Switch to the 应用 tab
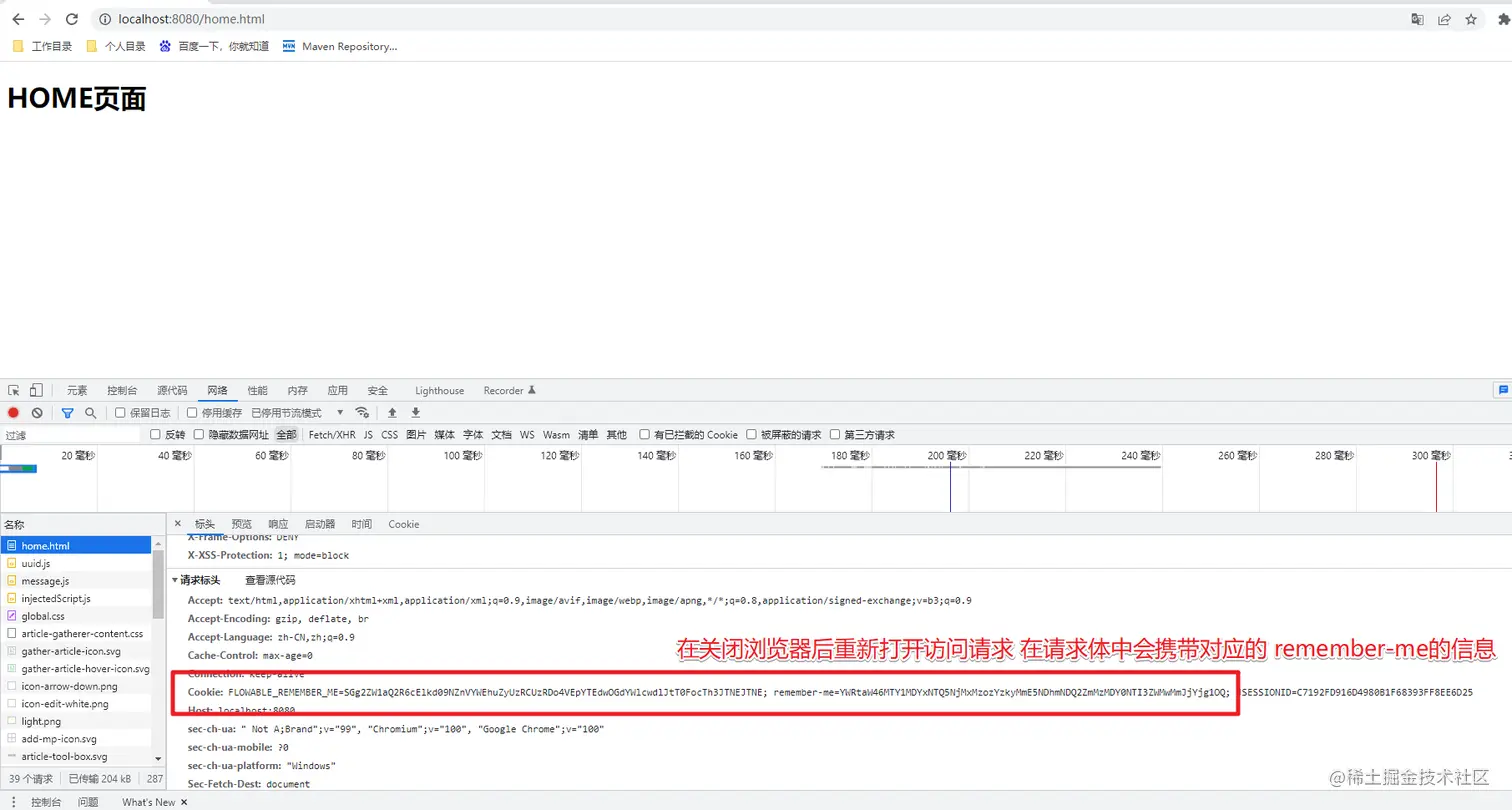The width and height of the screenshot is (1512, 810). 337,391
